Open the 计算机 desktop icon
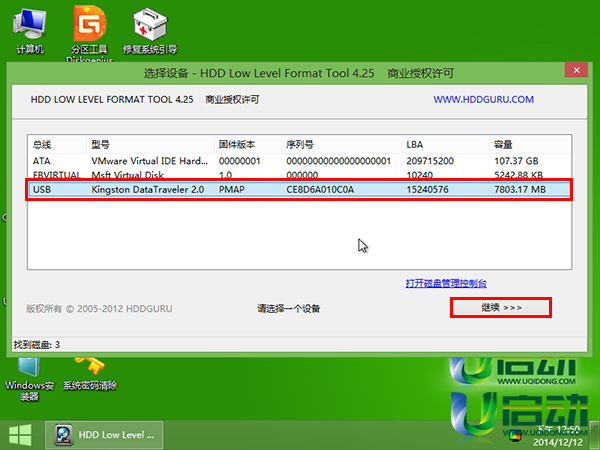 (29, 31)
